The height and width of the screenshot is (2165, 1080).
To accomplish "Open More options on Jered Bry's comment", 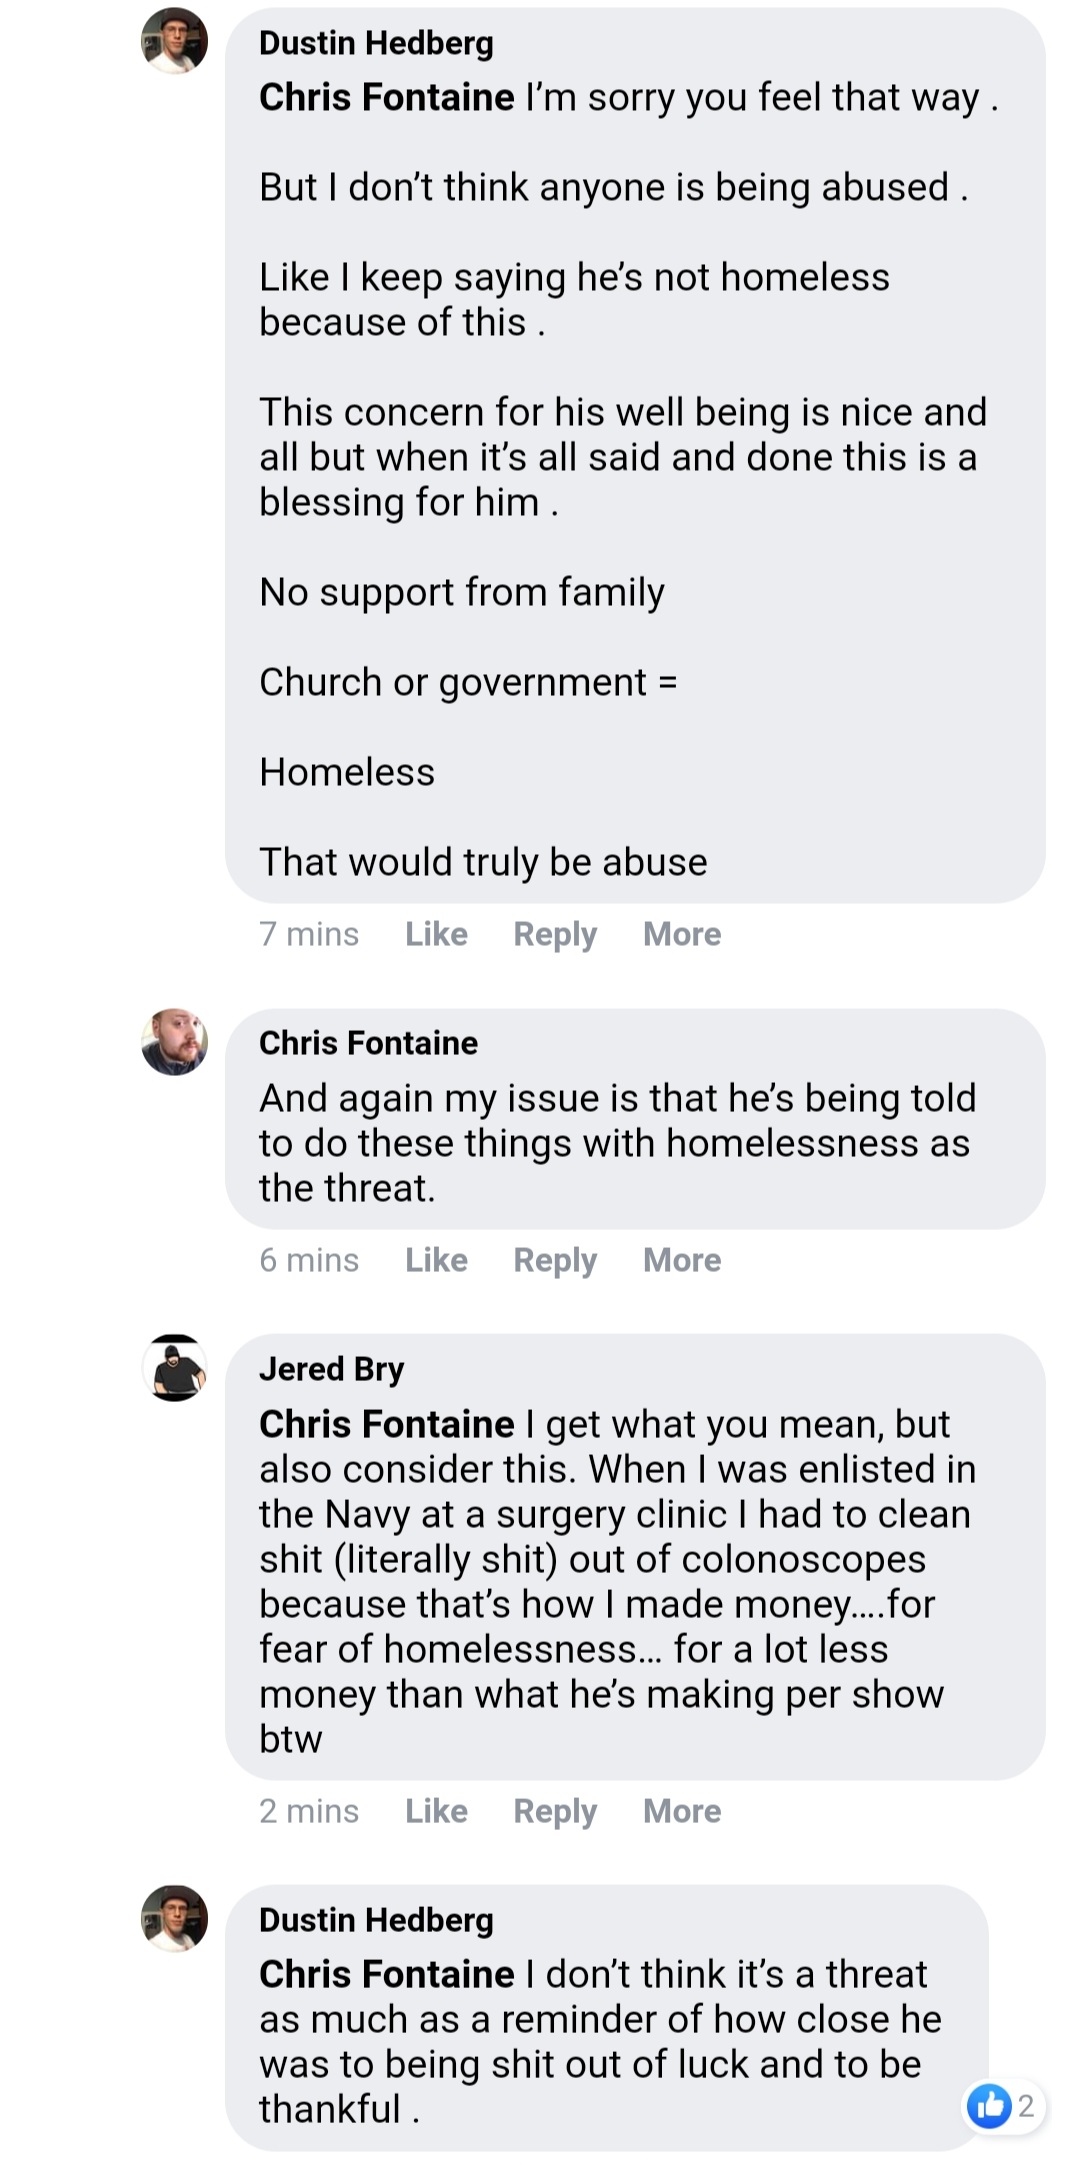I will [682, 1811].
